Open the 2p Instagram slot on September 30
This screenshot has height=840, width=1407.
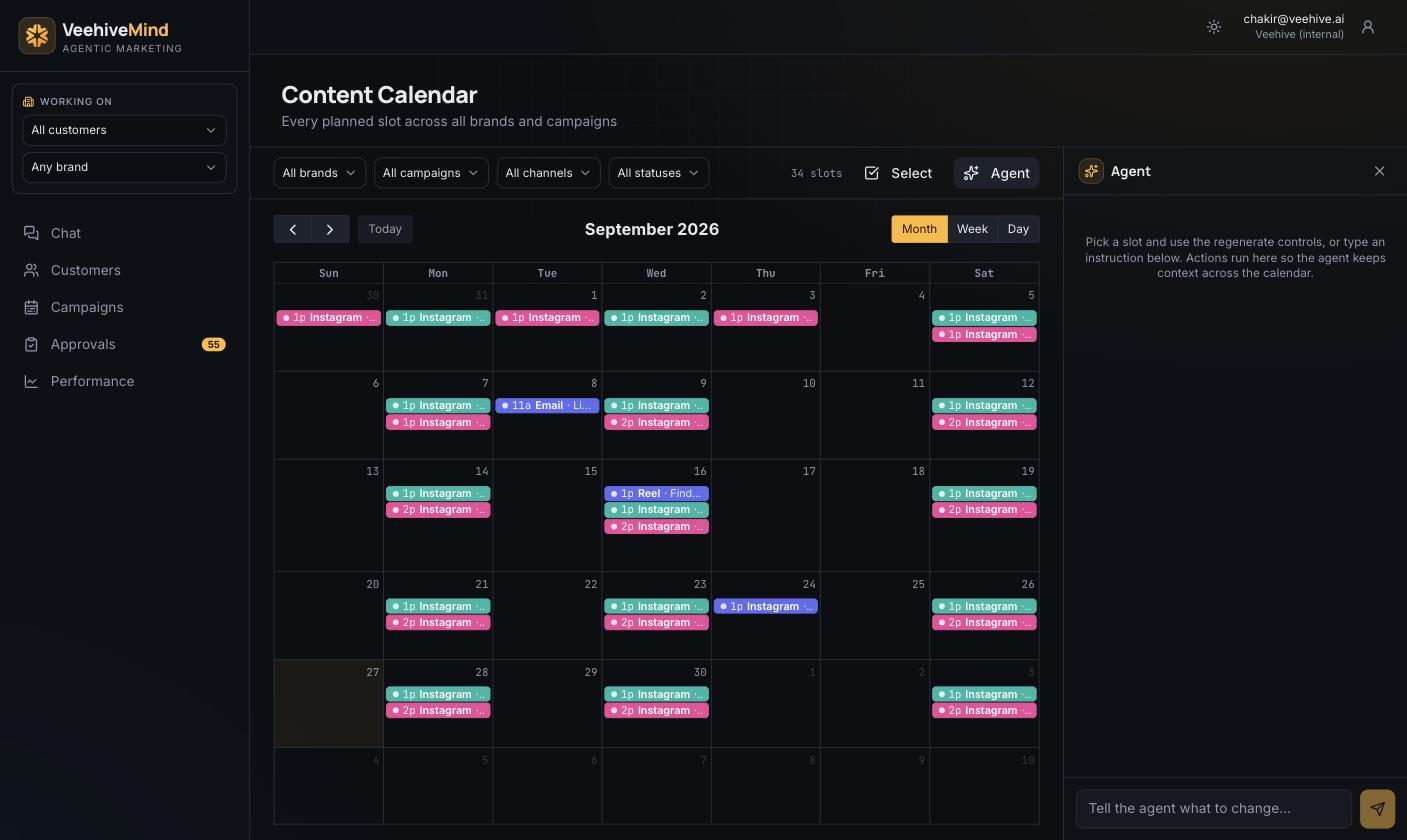pos(656,711)
